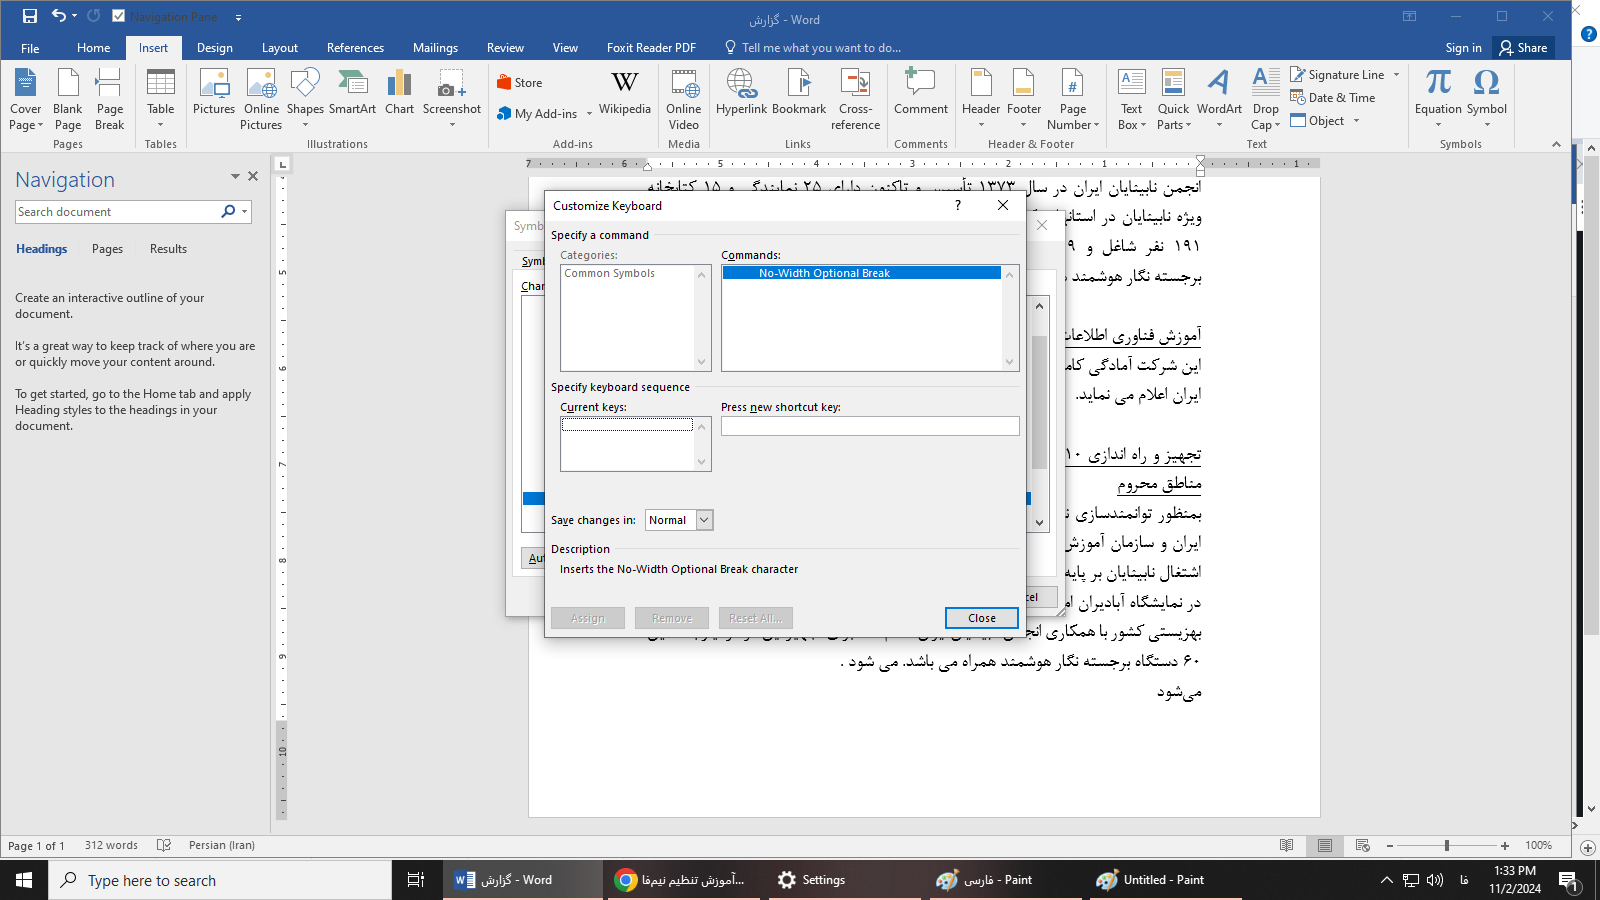Insert a Text Box
The image size is (1600, 900).
pos(1132,100)
